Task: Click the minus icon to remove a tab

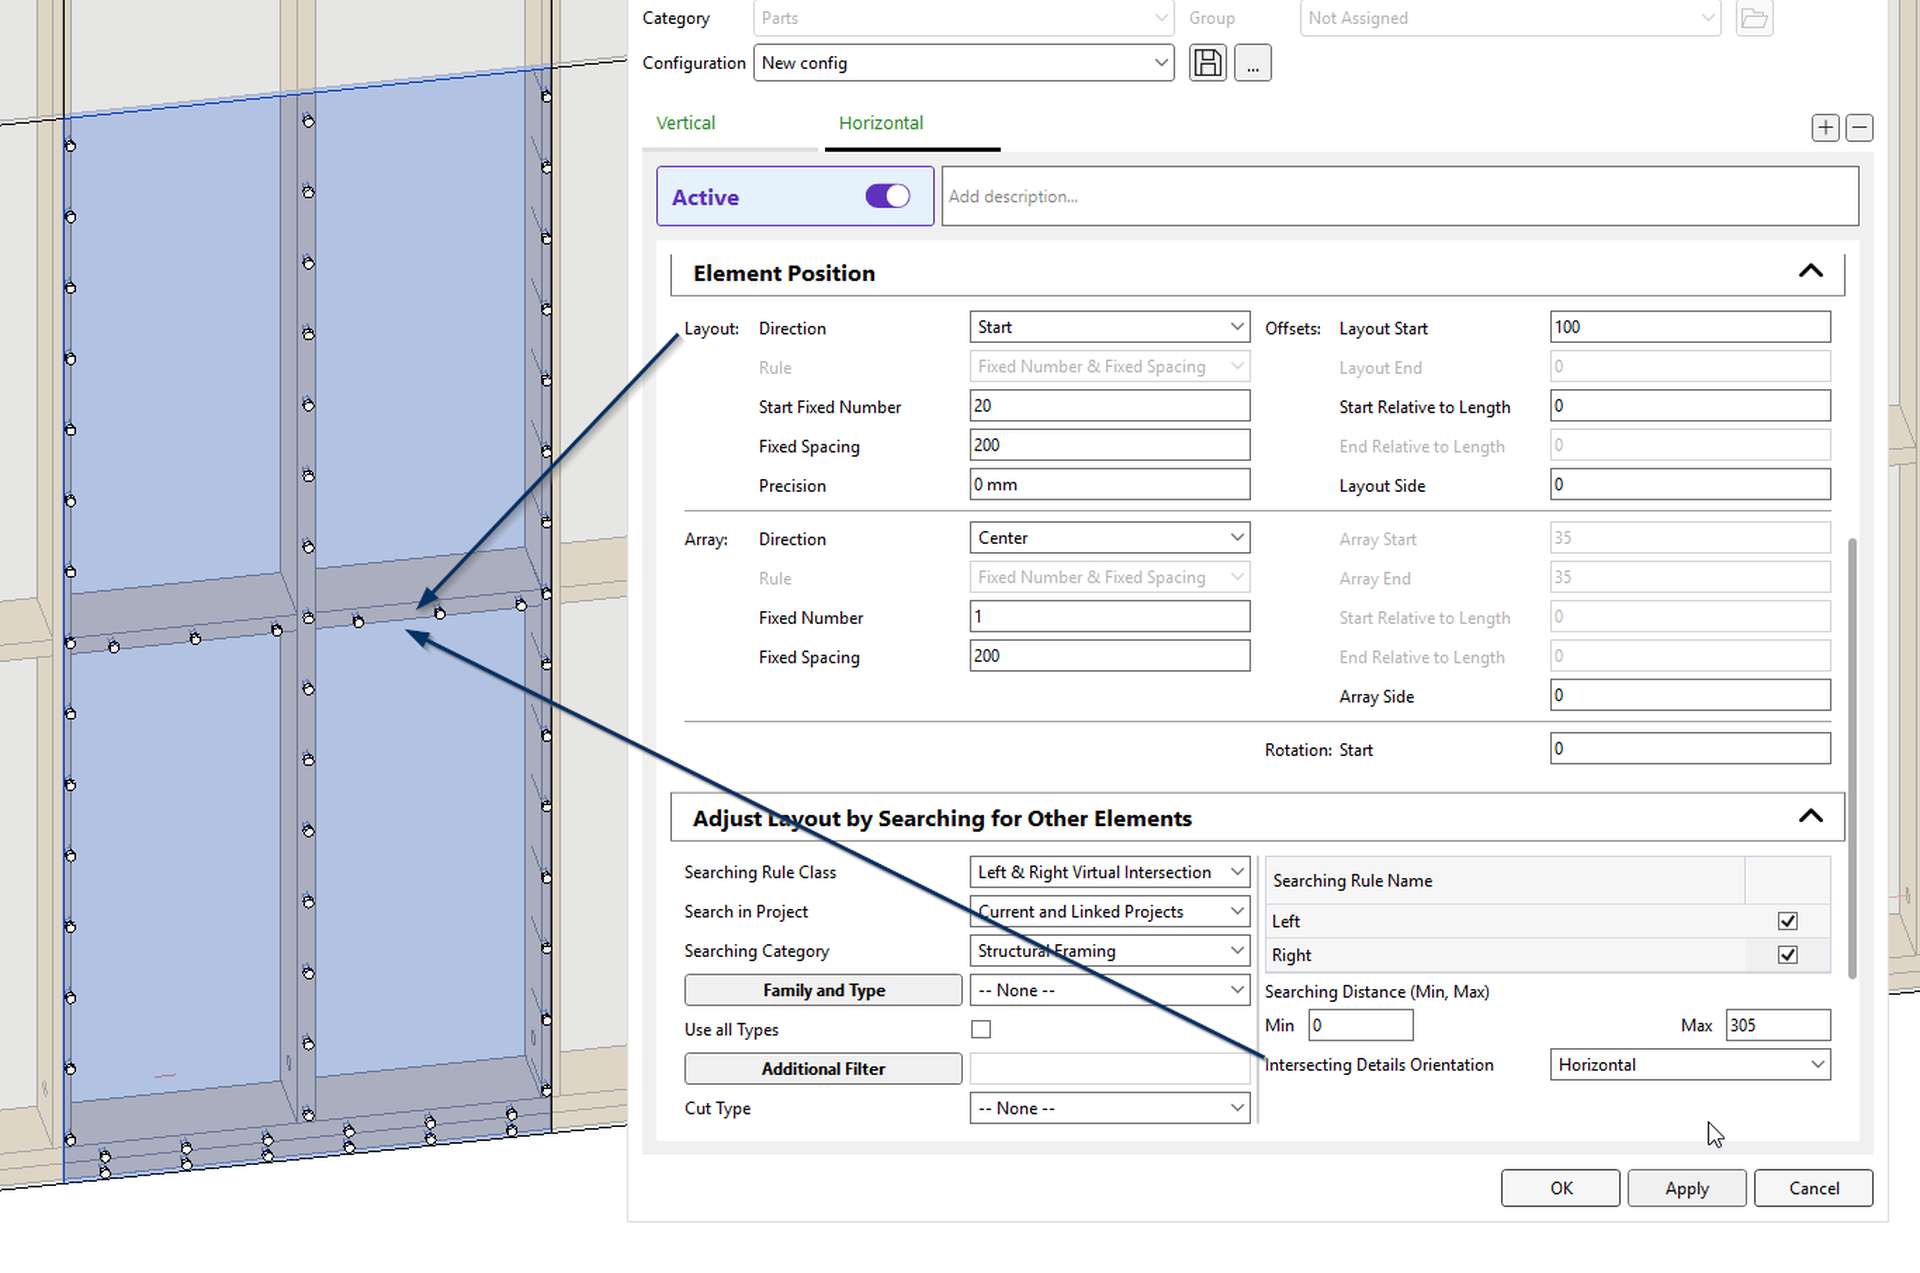Action: (x=1859, y=128)
